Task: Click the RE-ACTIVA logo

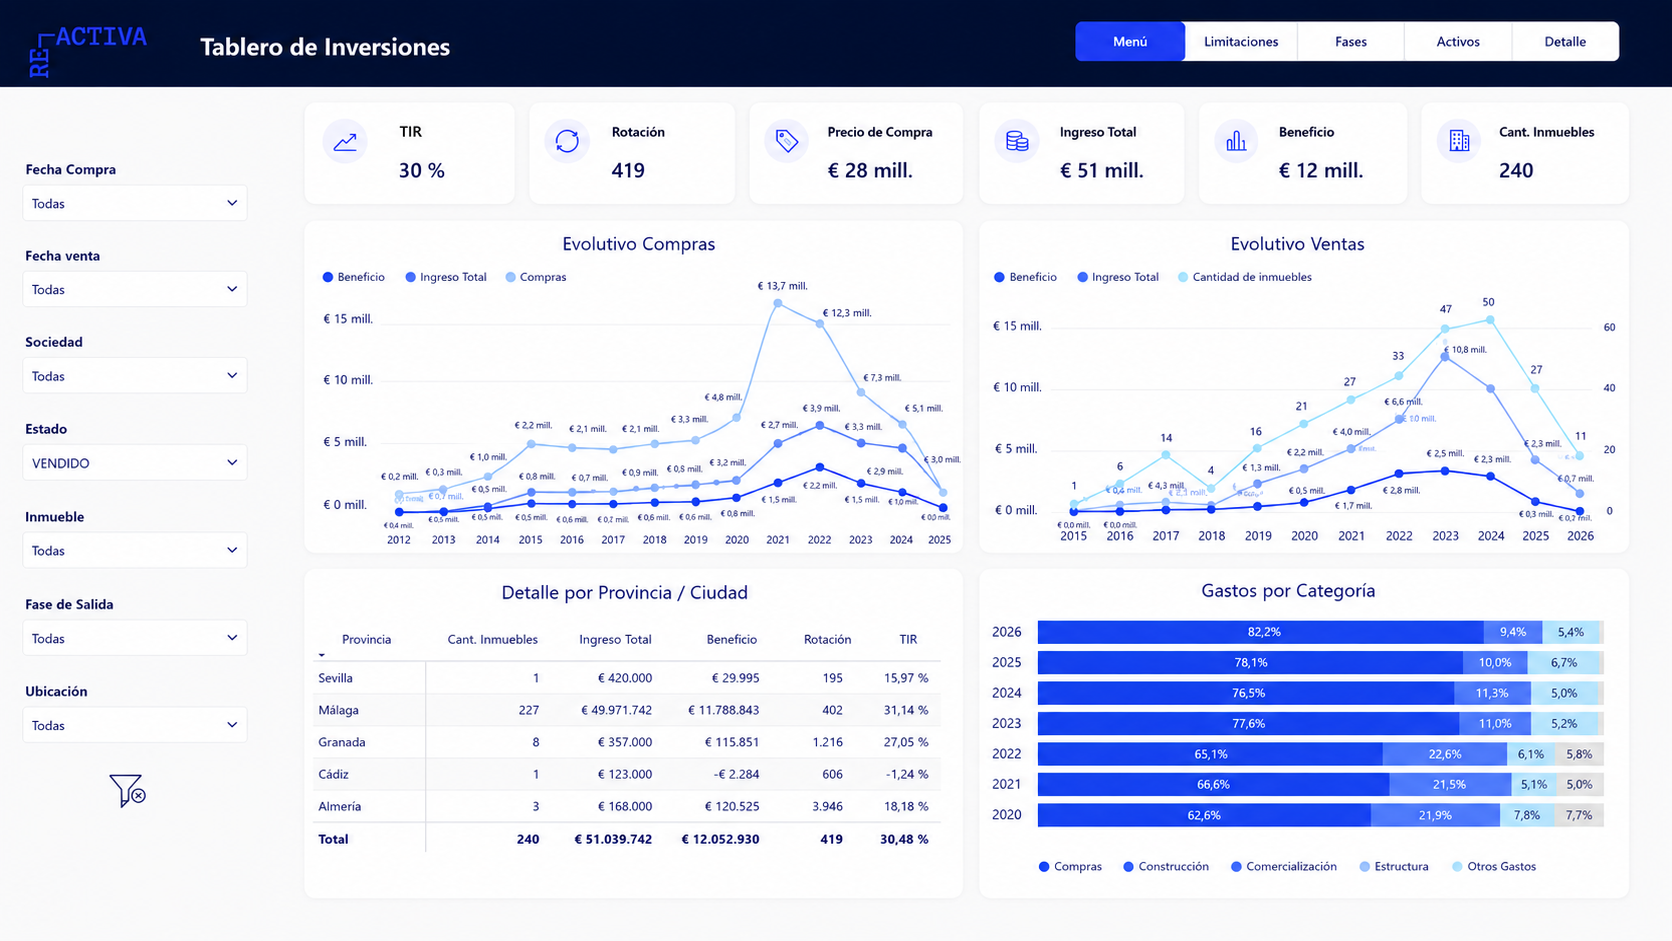Action: point(88,50)
